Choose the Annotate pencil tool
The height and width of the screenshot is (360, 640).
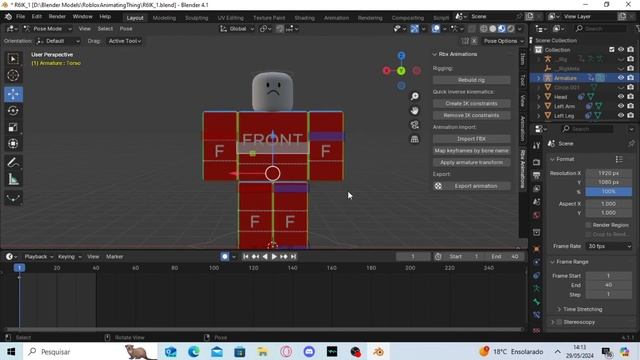13,162
